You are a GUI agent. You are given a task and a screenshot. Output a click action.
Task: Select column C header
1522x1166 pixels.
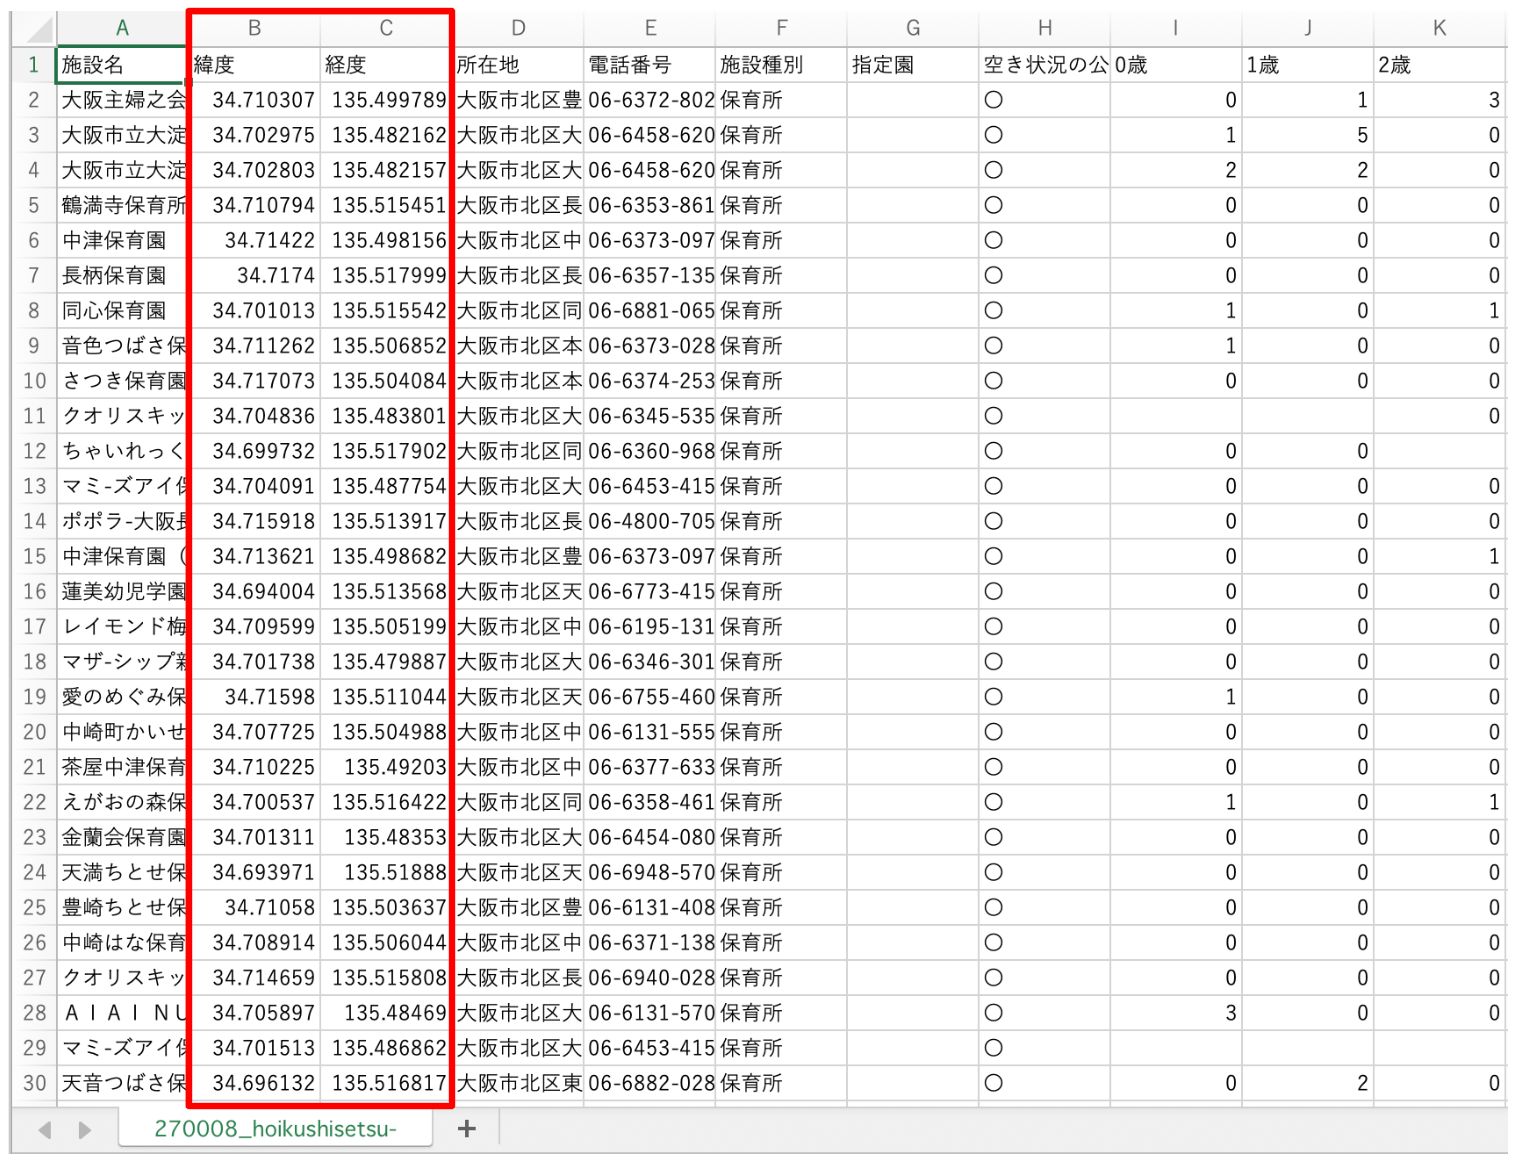point(386,28)
